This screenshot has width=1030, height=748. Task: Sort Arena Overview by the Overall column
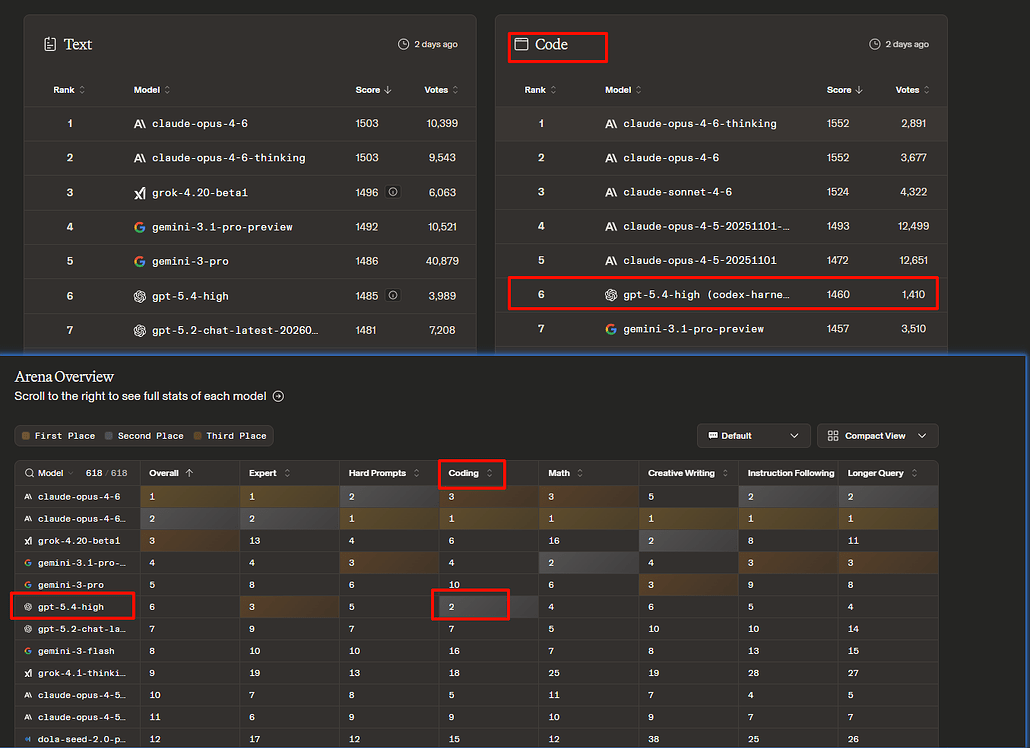click(x=171, y=473)
